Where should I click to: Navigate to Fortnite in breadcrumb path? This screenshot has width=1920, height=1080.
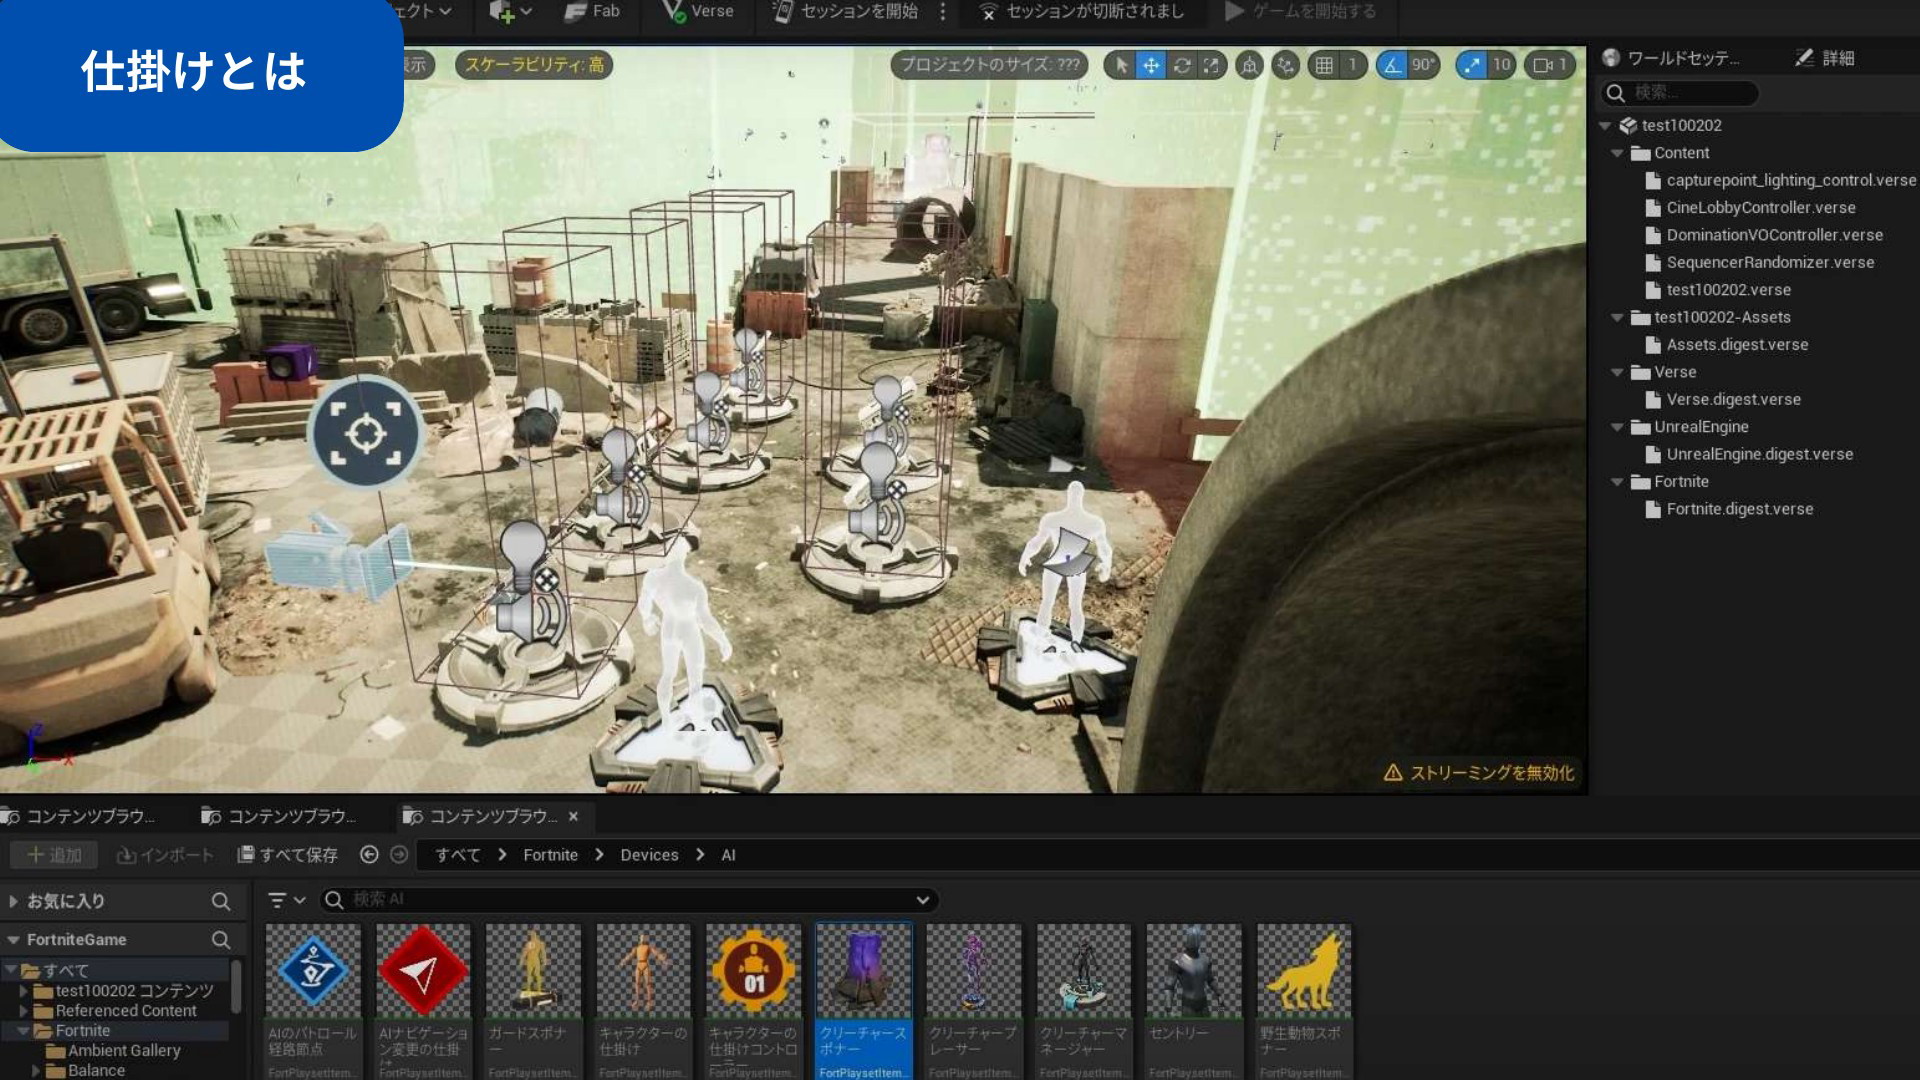tap(550, 856)
